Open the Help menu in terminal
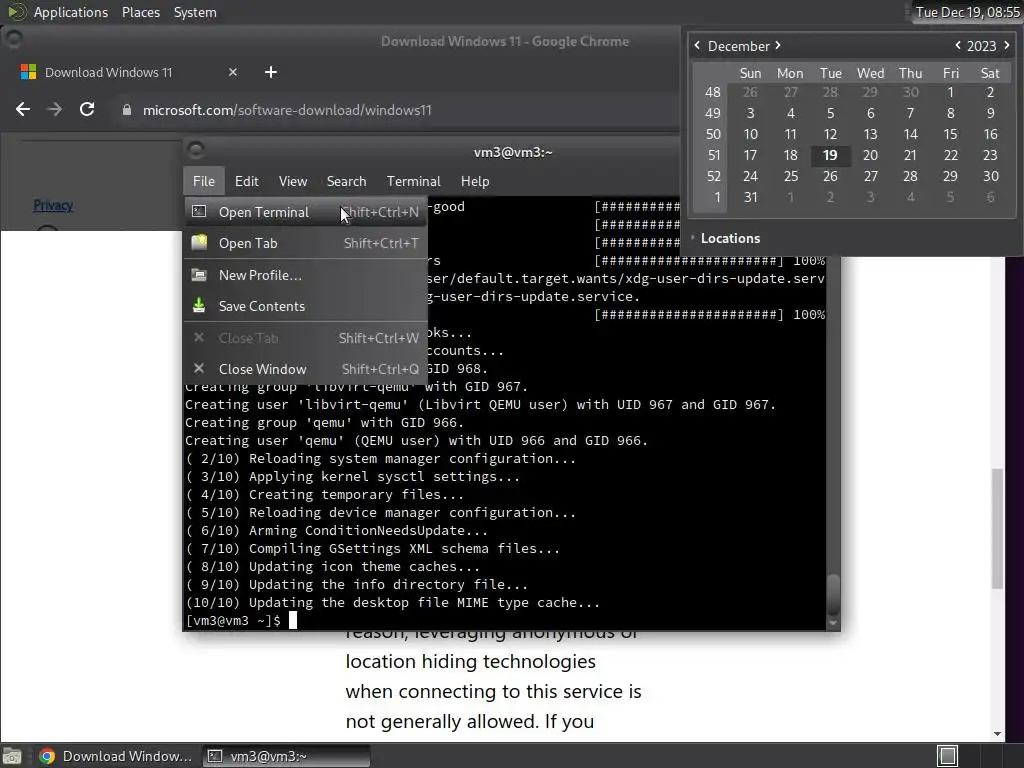1024x768 pixels. tap(475, 181)
